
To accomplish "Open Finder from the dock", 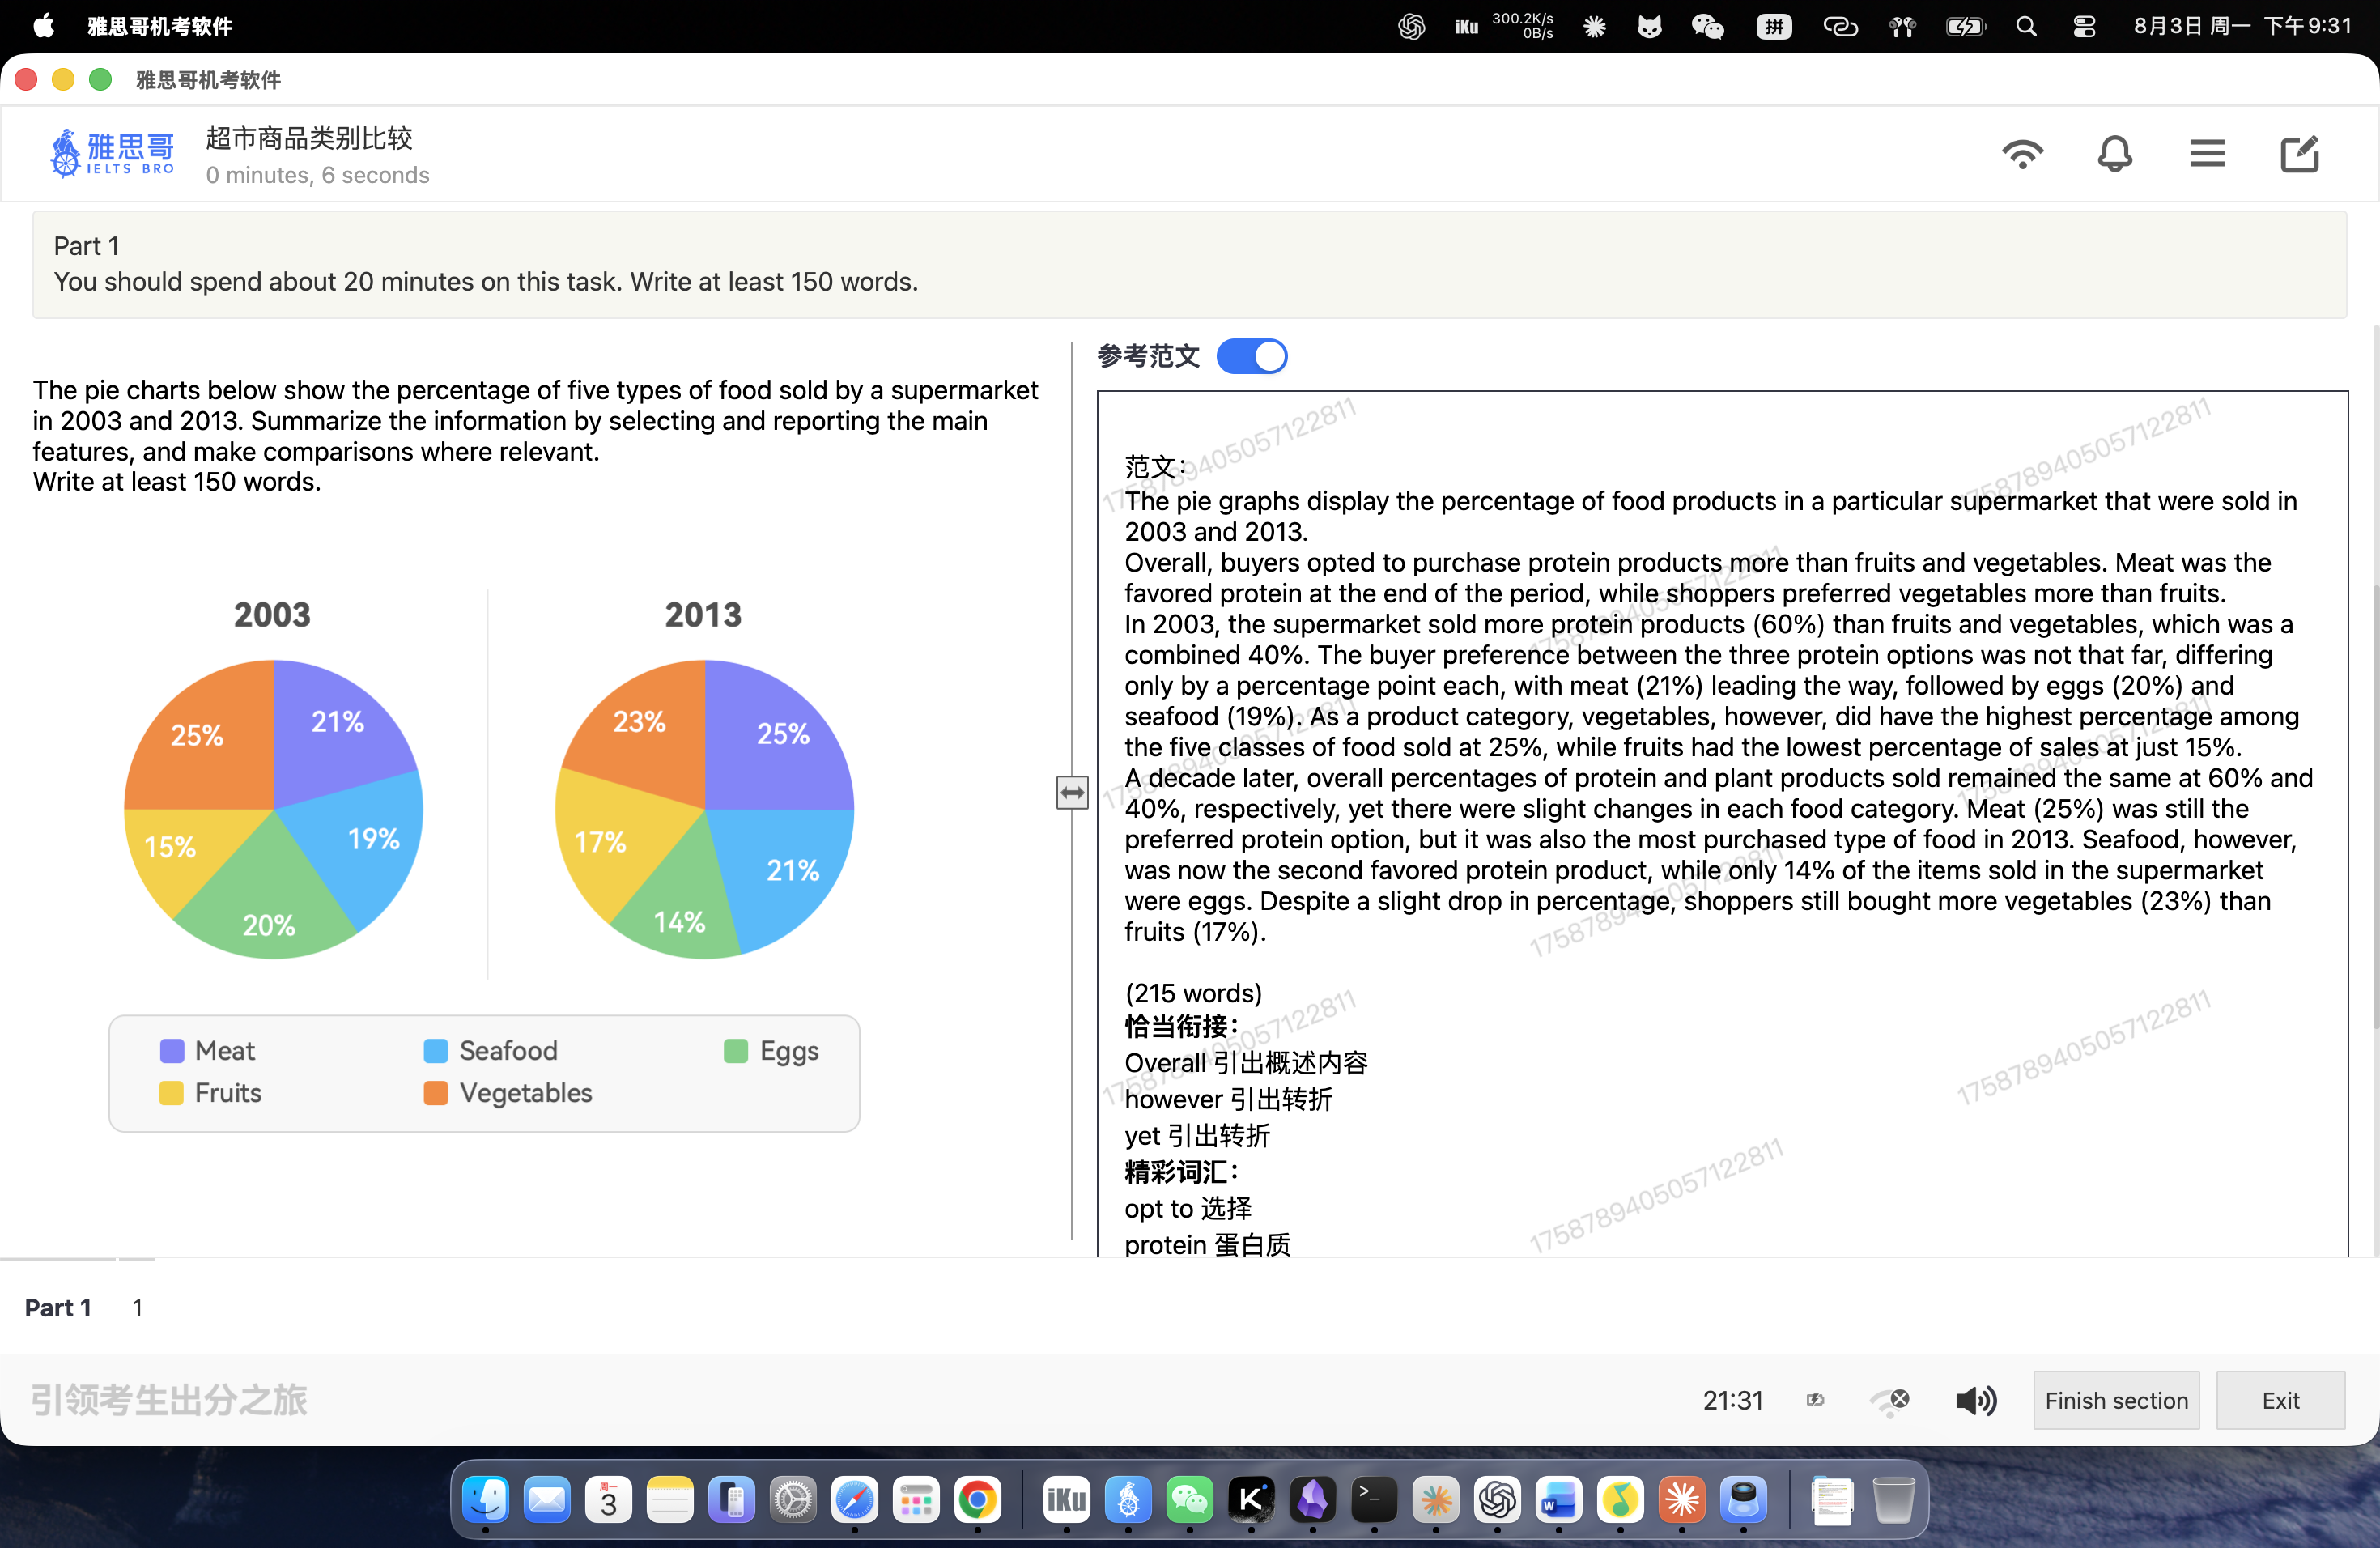I will point(486,1499).
